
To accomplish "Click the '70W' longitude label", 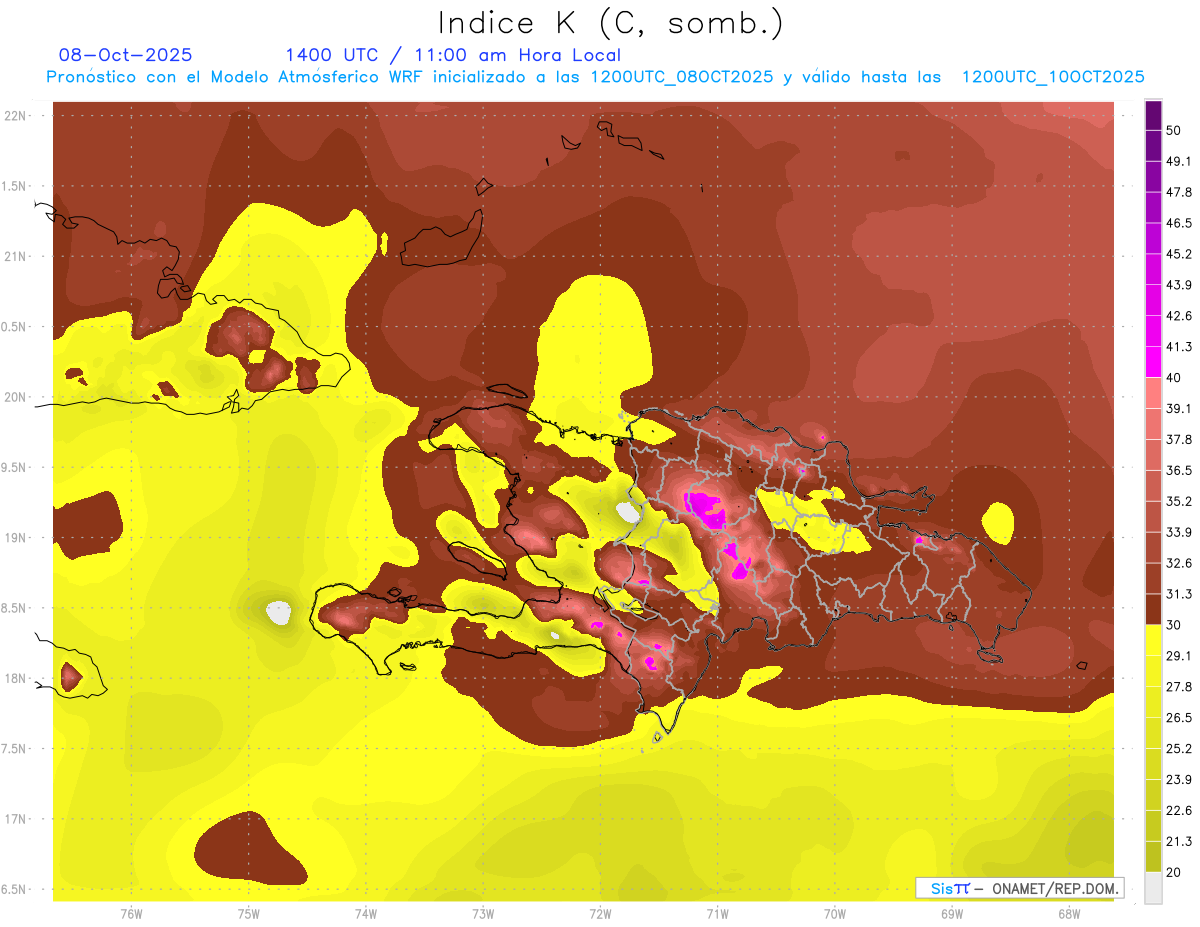I will point(835,914).
